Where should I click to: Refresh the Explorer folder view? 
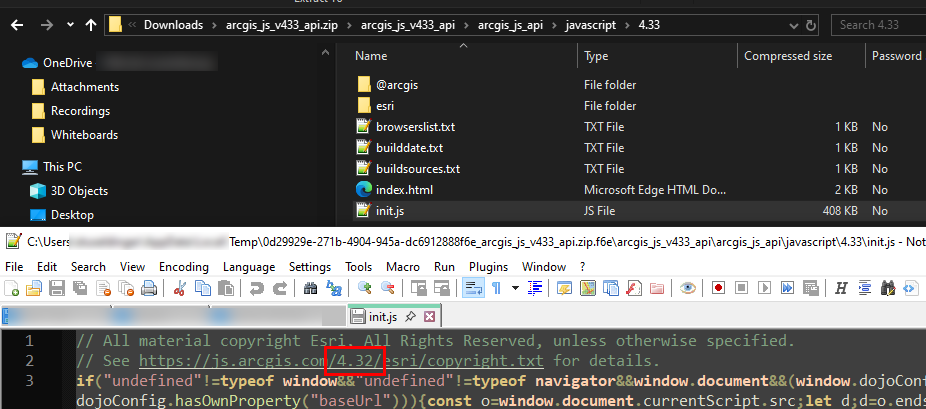811,25
